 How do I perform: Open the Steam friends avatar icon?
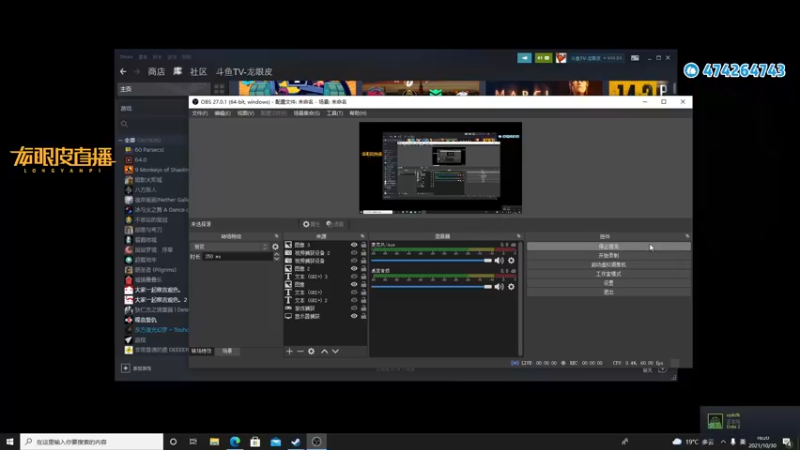point(561,58)
